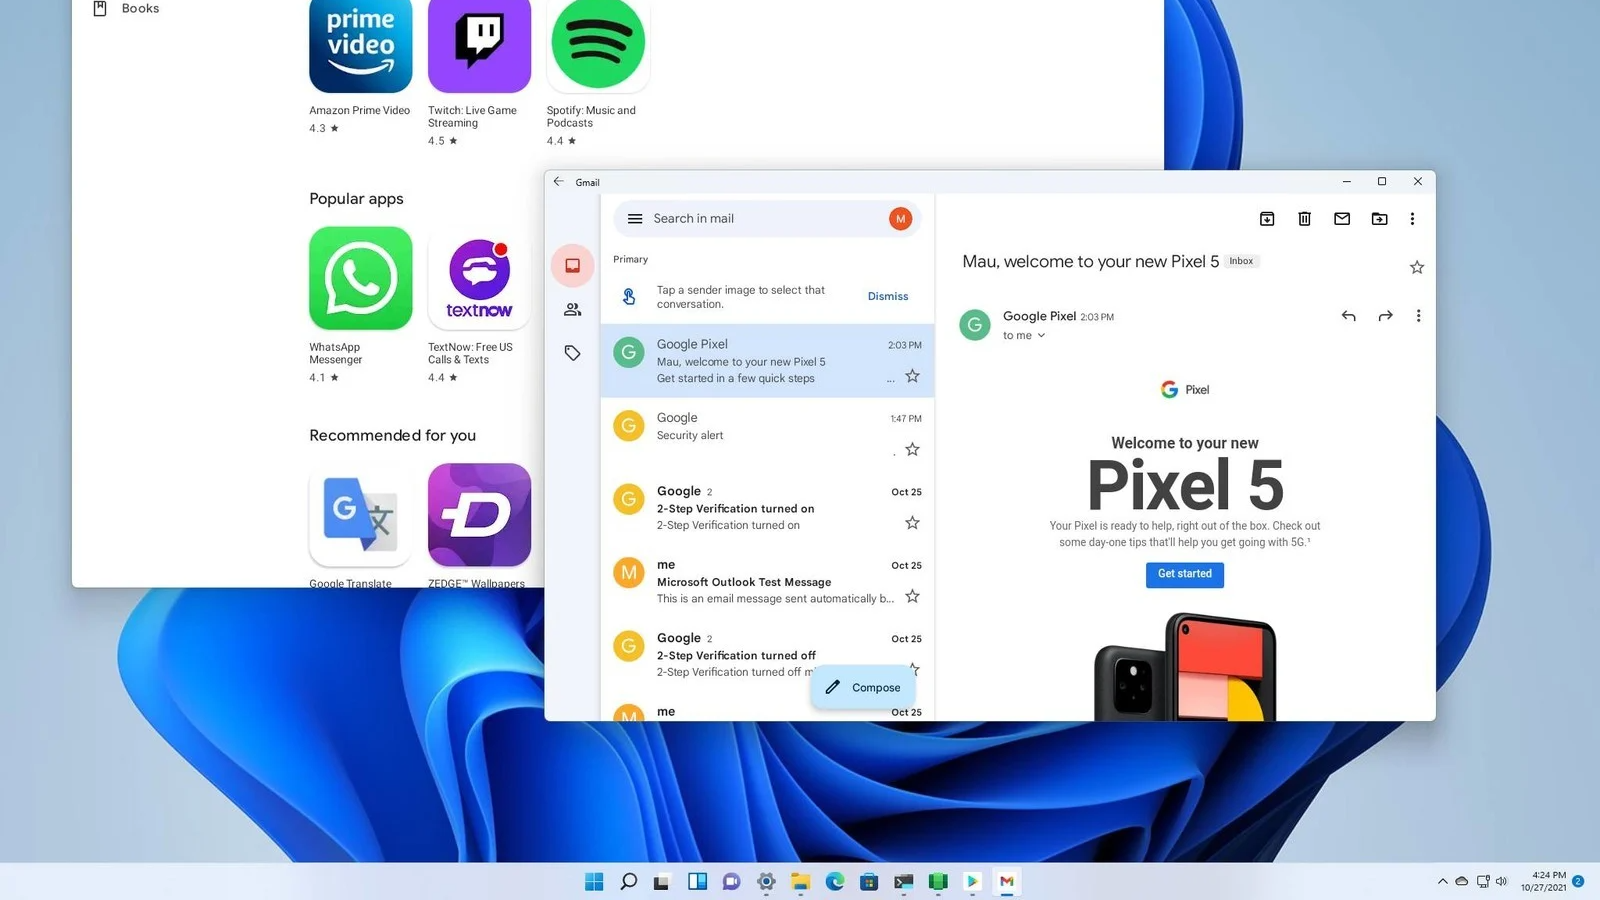Open the 2-Step Verification turned on conversation
The width and height of the screenshot is (1600, 900).
pos(767,508)
